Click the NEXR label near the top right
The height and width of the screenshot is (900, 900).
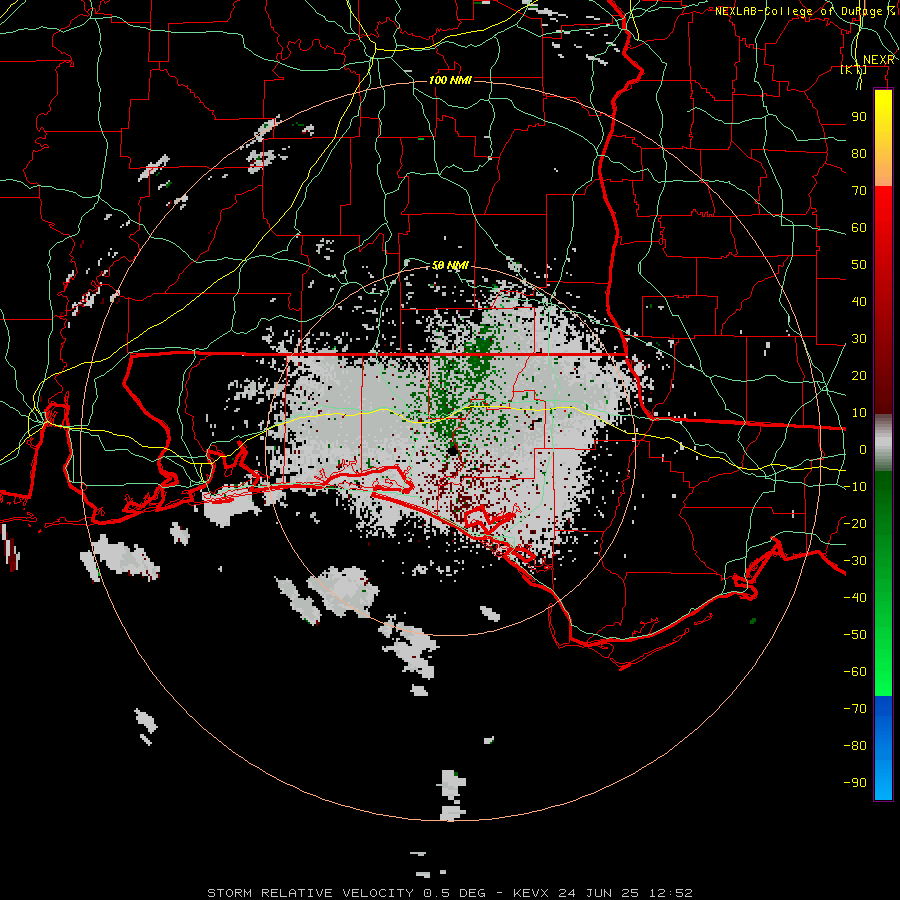[878, 60]
